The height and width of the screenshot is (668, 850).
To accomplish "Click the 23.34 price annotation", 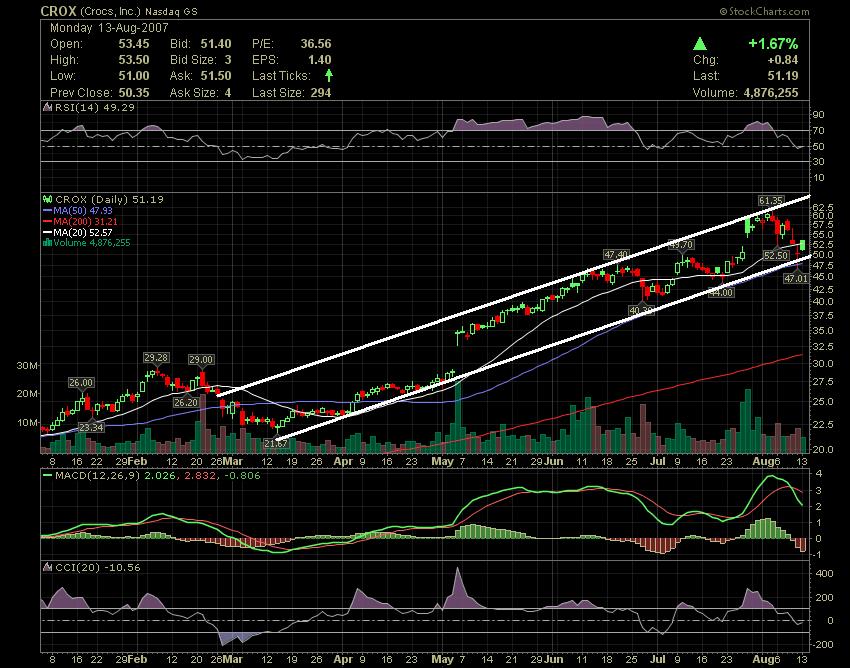I will 91,427.
